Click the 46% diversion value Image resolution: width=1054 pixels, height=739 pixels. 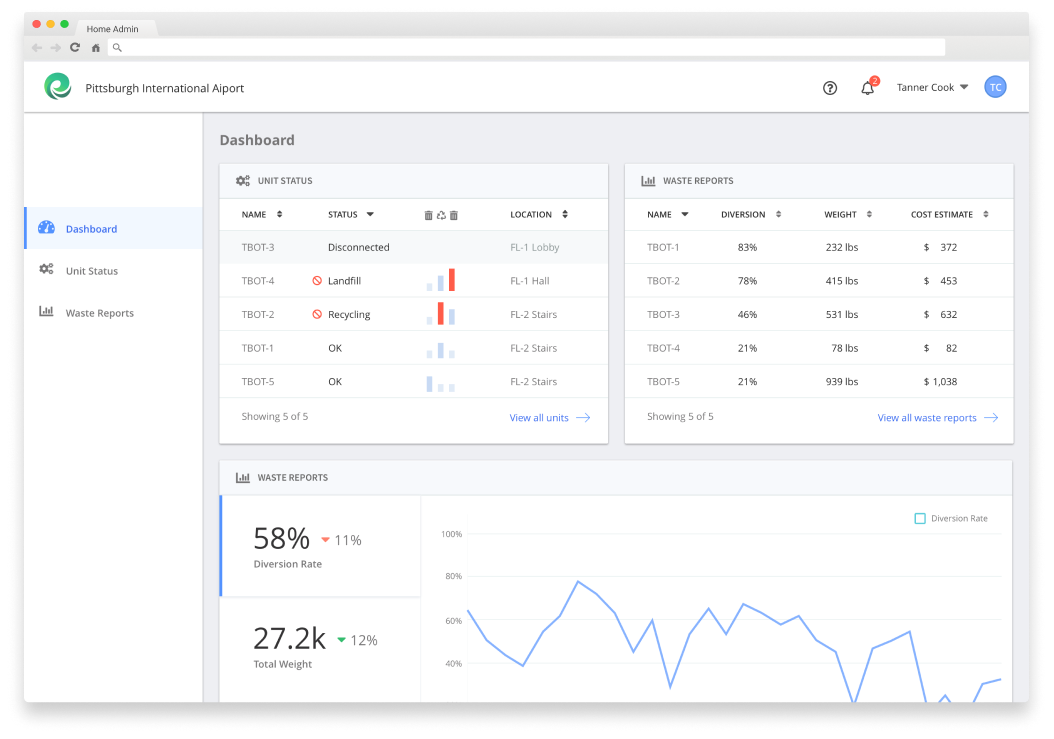tap(747, 314)
